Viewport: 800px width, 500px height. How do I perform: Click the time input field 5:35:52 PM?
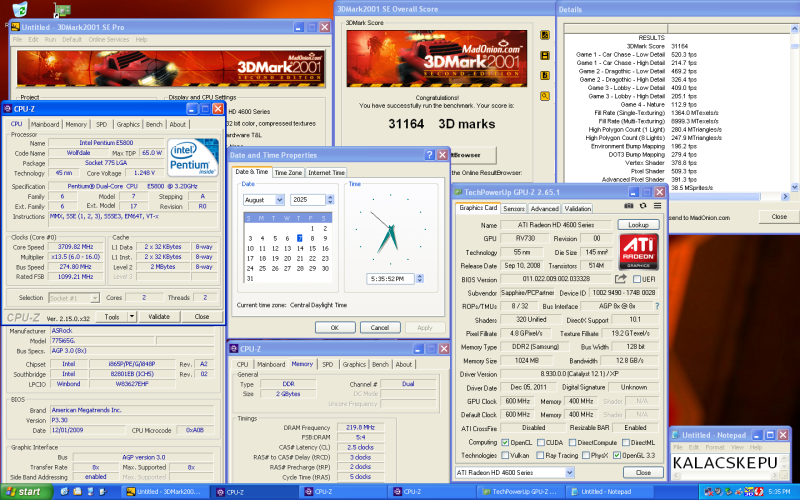point(390,279)
